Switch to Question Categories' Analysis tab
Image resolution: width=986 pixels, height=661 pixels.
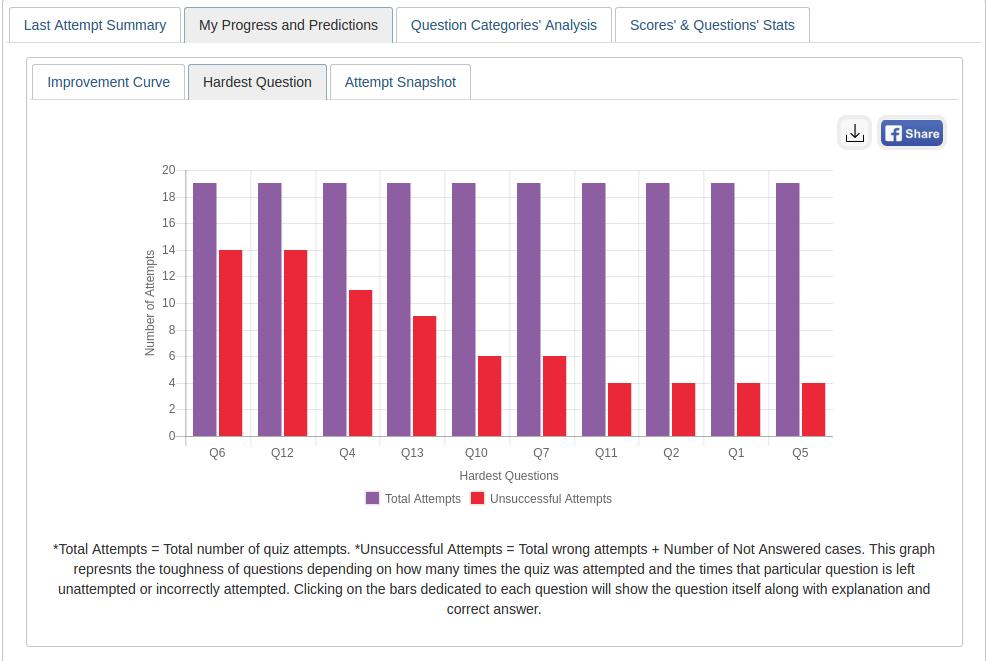(503, 25)
